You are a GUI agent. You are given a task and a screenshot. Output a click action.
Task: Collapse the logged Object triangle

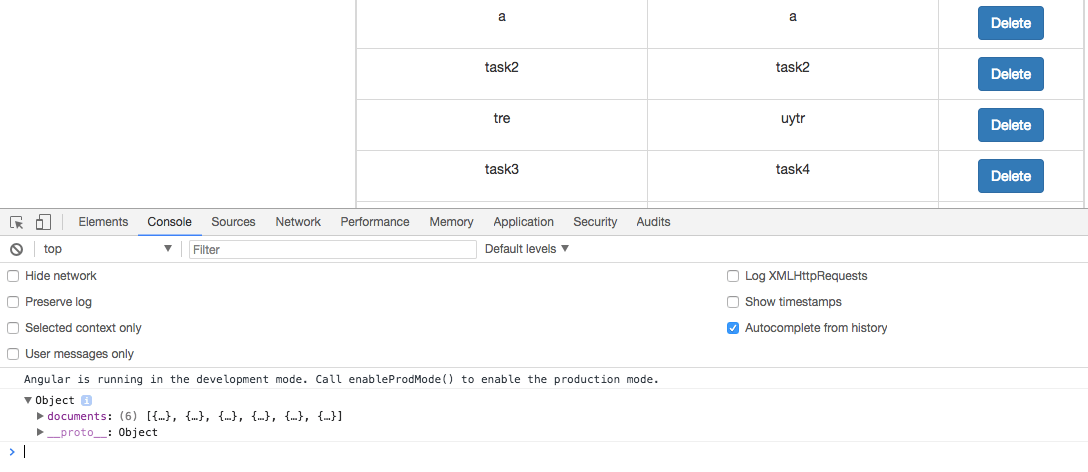coord(28,401)
